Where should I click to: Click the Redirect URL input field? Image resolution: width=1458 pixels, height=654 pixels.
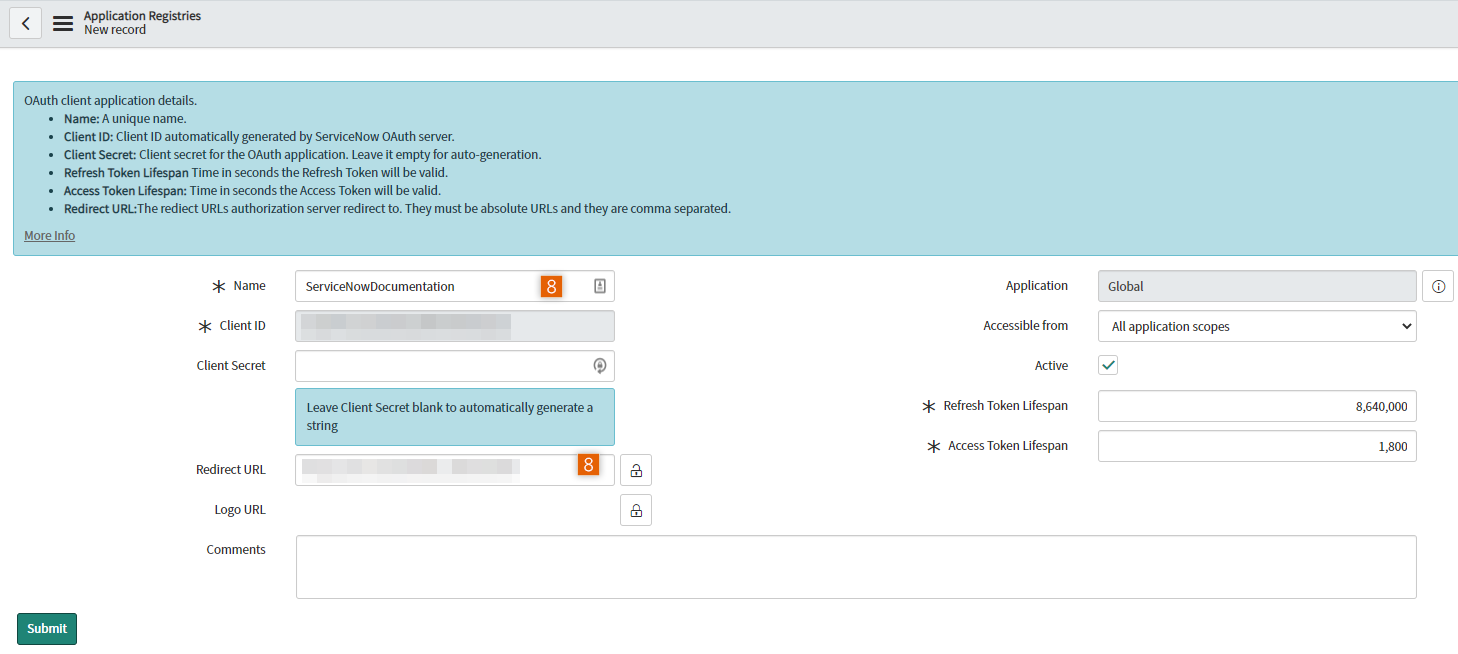[455, 470]
